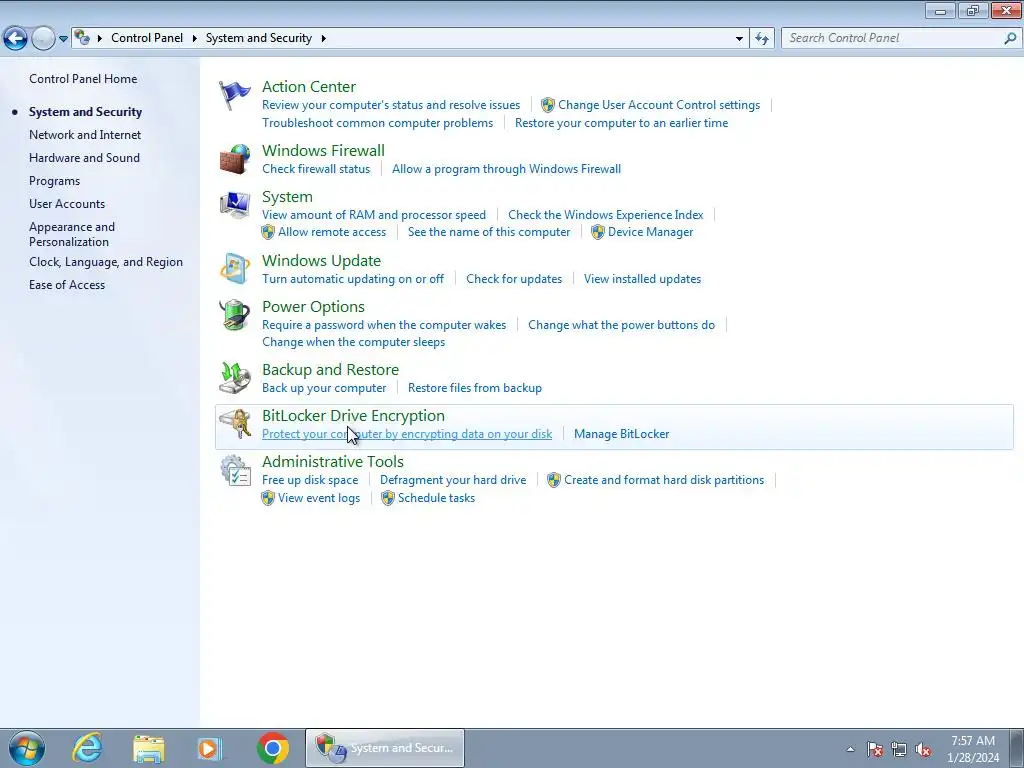Launch Windows Media Player from taskbar
This screenshot has width=1024, height=768.
210,748
